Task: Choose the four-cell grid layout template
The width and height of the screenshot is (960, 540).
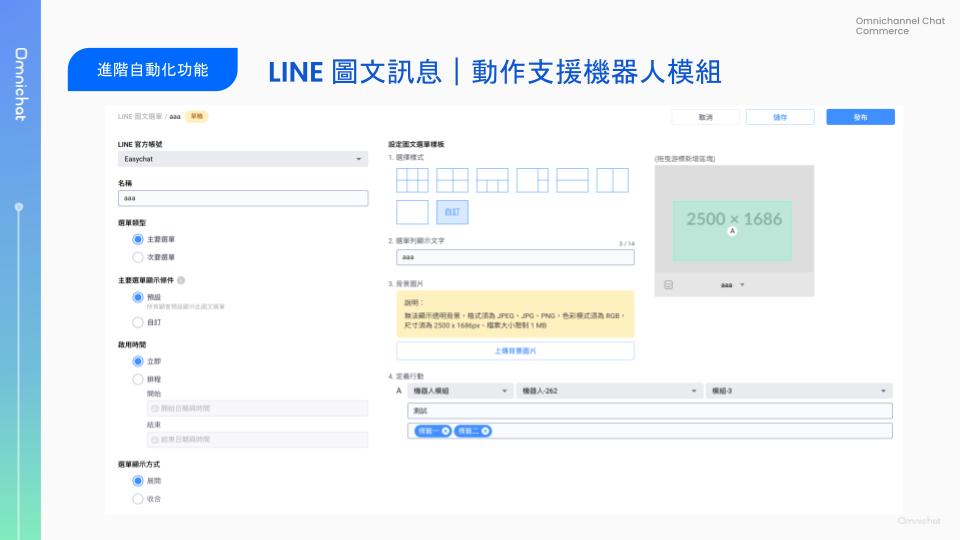Action: coord(452,180)
